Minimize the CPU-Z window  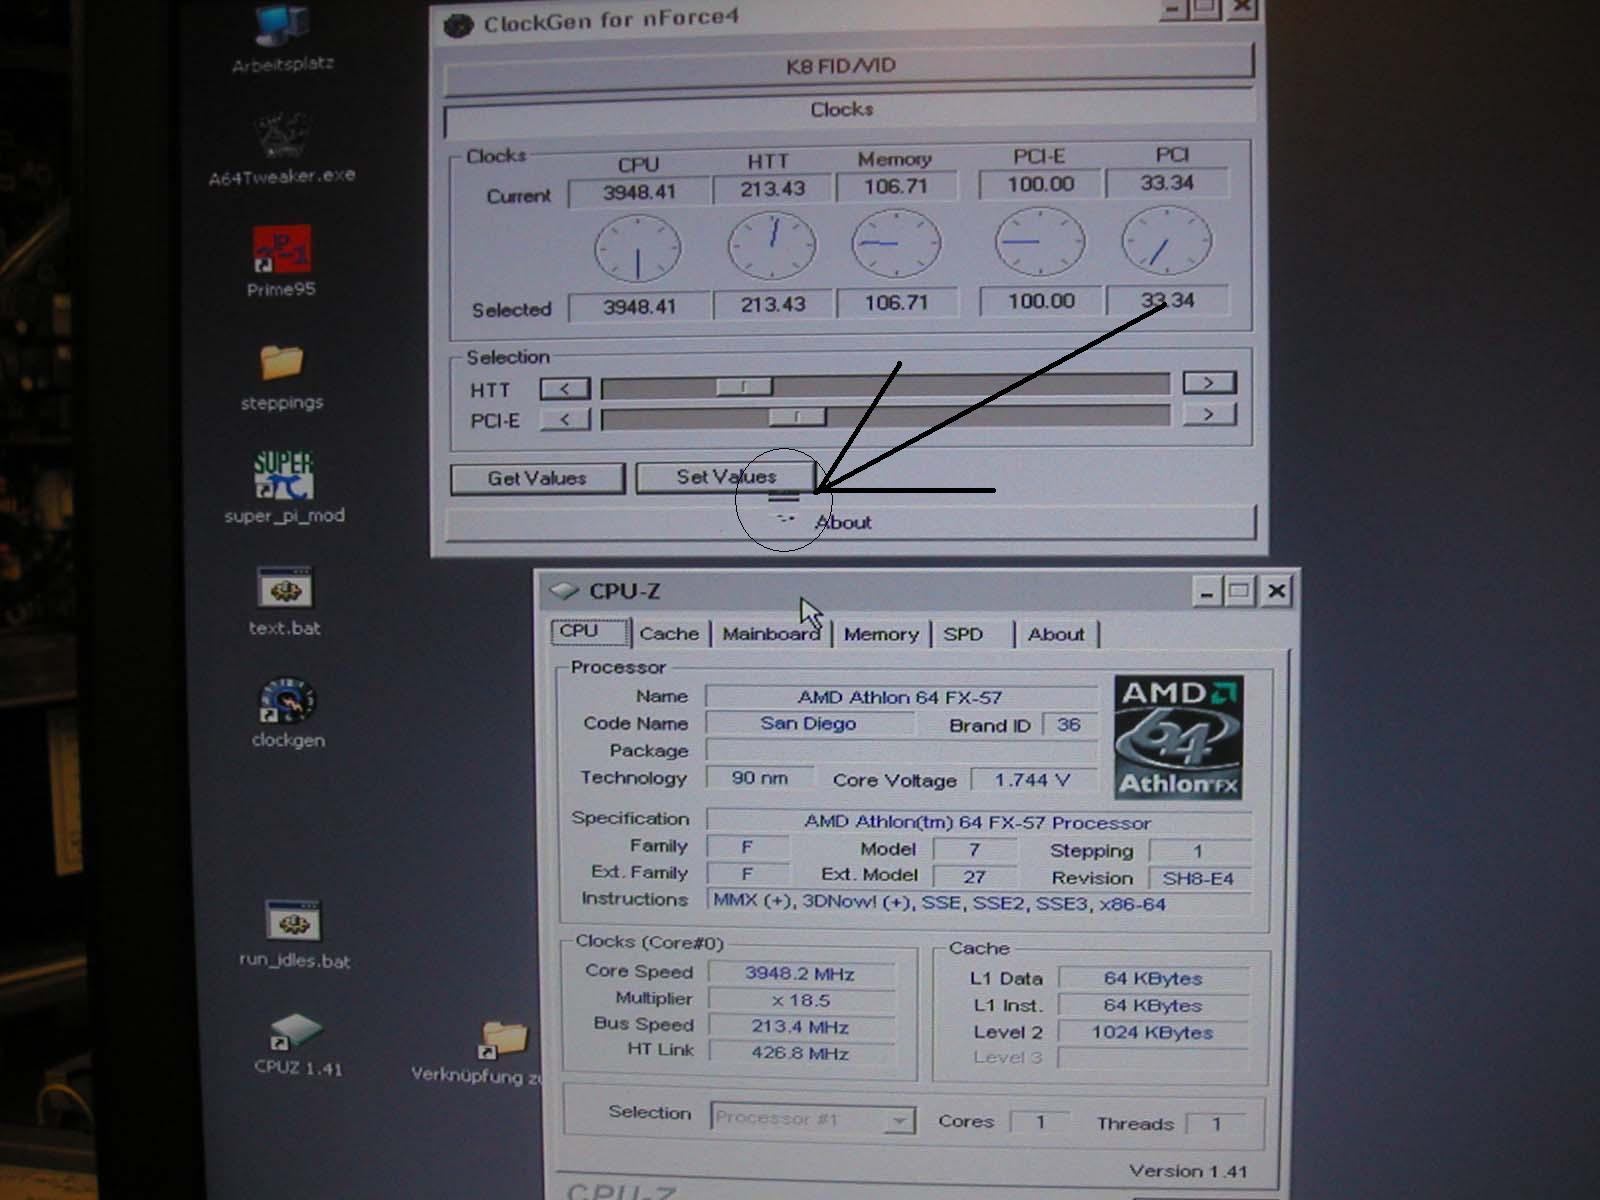pyautogui.click(x=1207, y=592)
